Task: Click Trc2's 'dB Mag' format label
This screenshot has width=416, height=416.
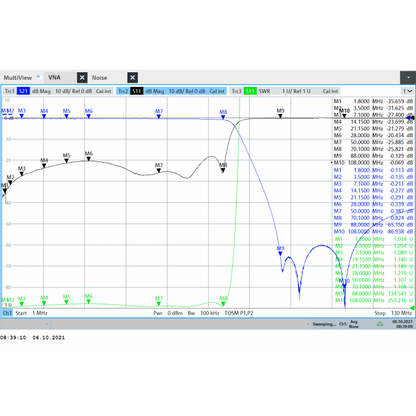Action: click(155, 91)
